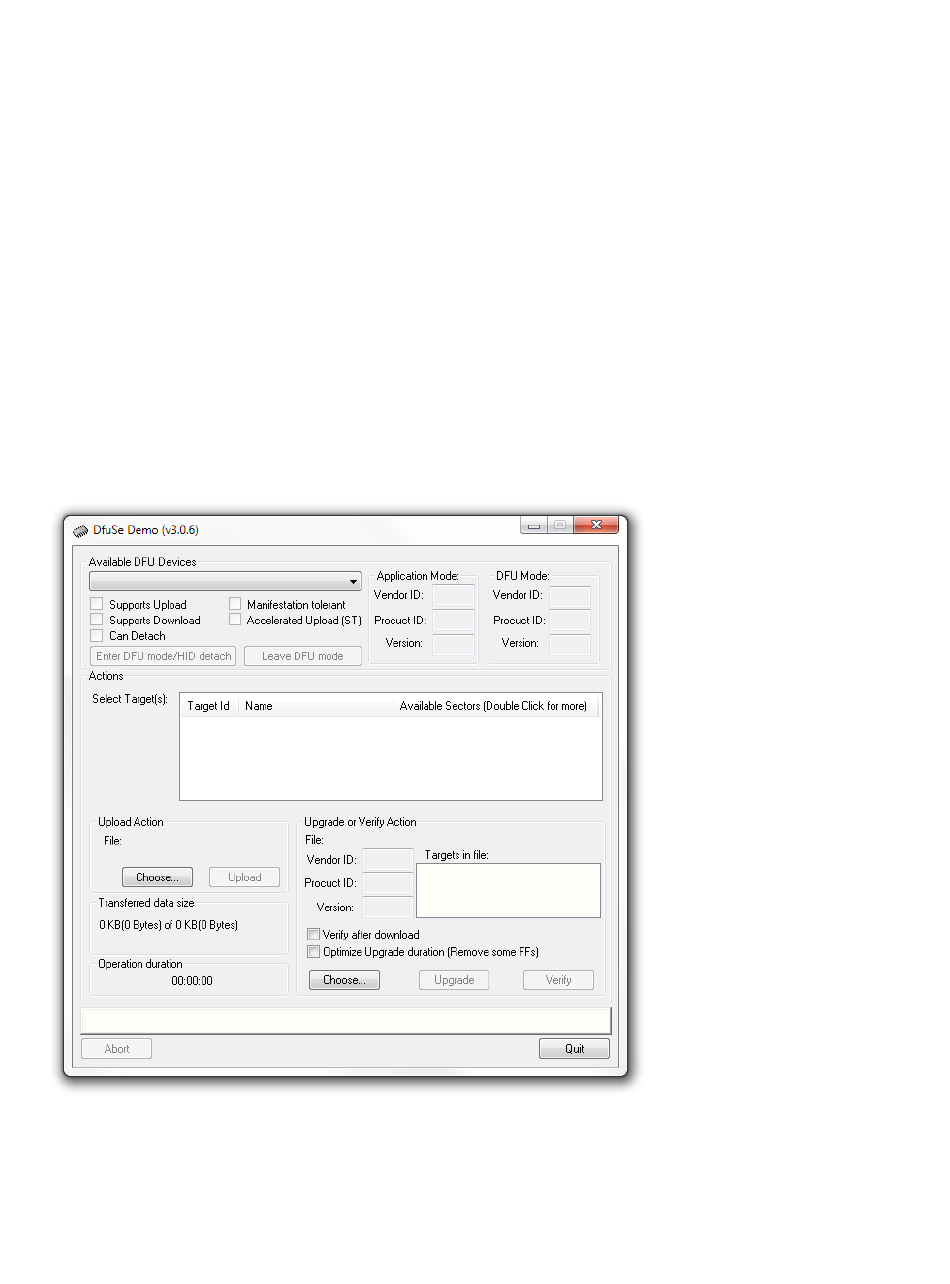Screen dimensions: 950x1284
Task: Click the Abort button
Action: click(117, 1049)
